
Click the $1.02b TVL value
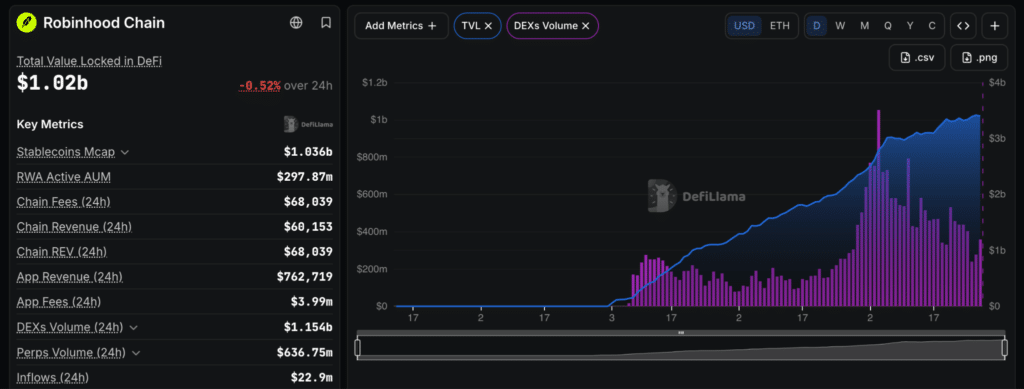coord(52,83)
